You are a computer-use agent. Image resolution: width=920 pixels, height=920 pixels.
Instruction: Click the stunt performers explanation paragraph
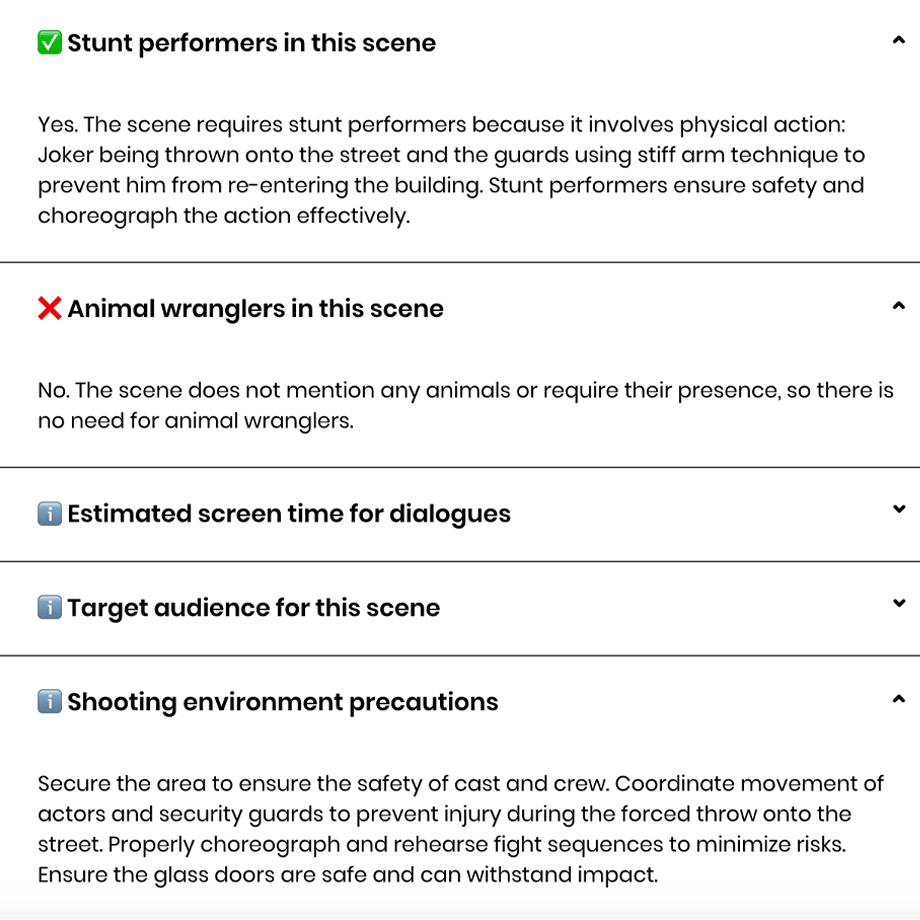pos(451,170)
